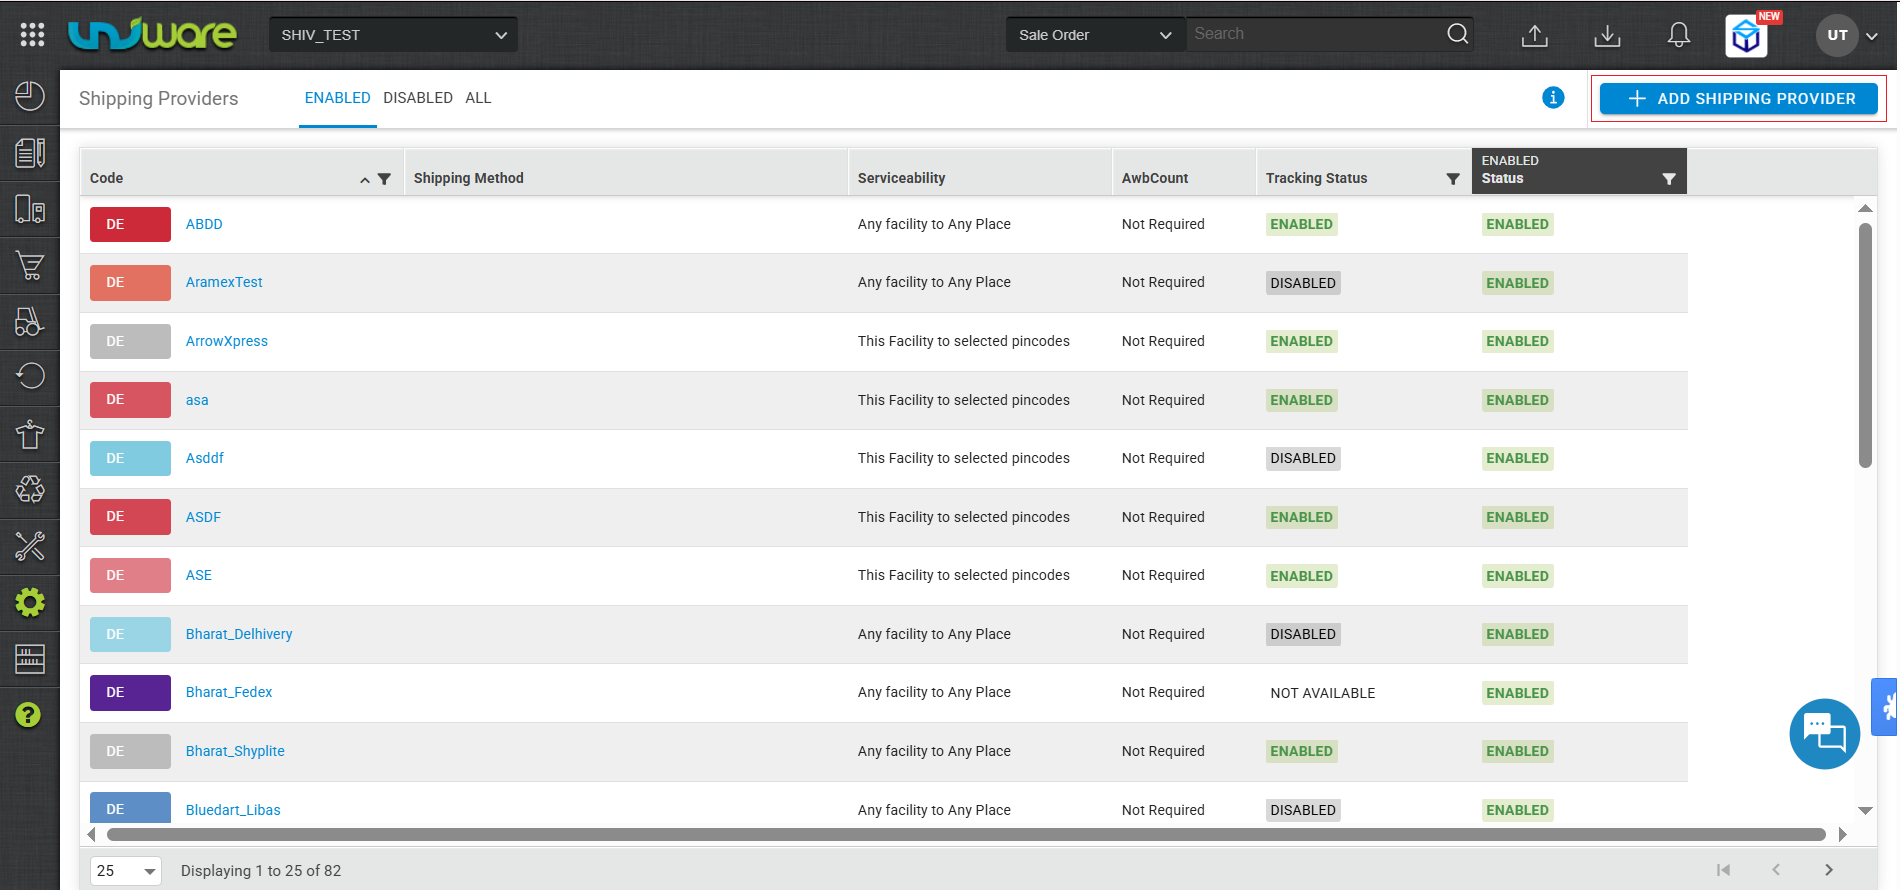Click the download icon in header
Screen dimensions: 1900x890
tap(1607, 36)
